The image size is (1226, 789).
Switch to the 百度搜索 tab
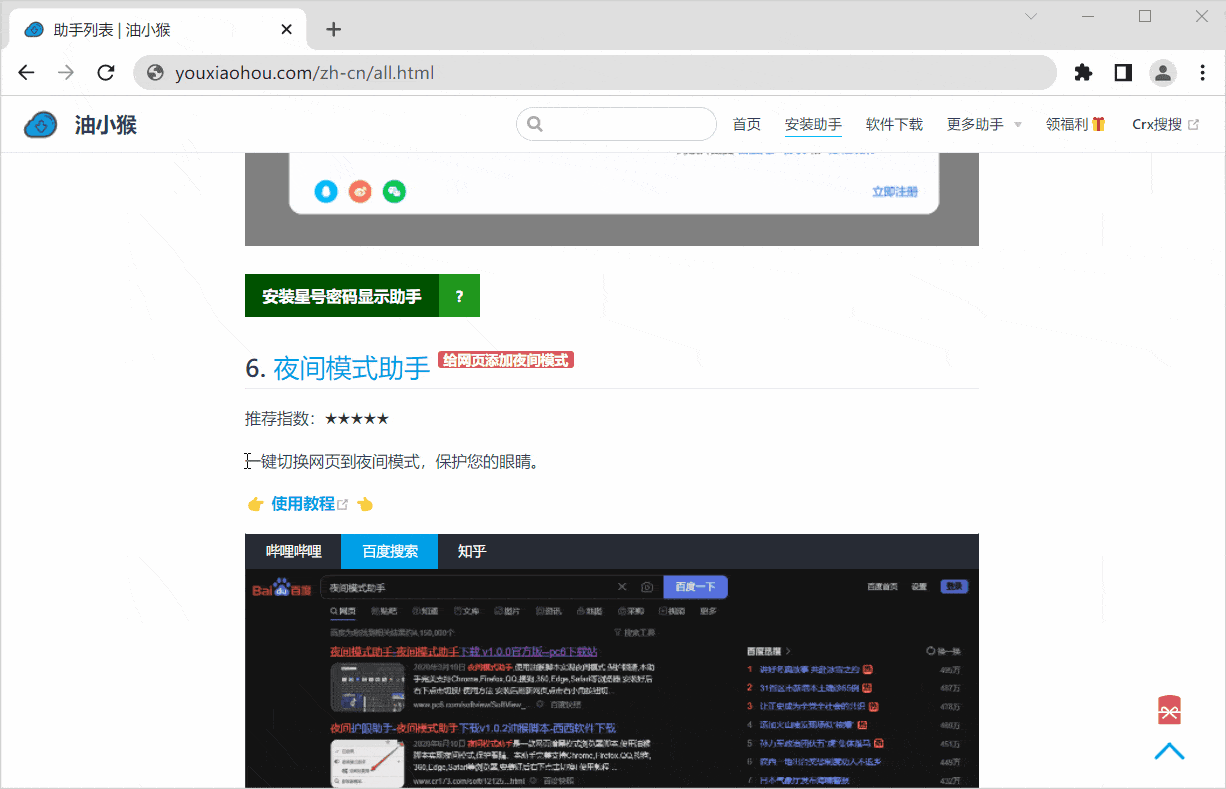390,551
